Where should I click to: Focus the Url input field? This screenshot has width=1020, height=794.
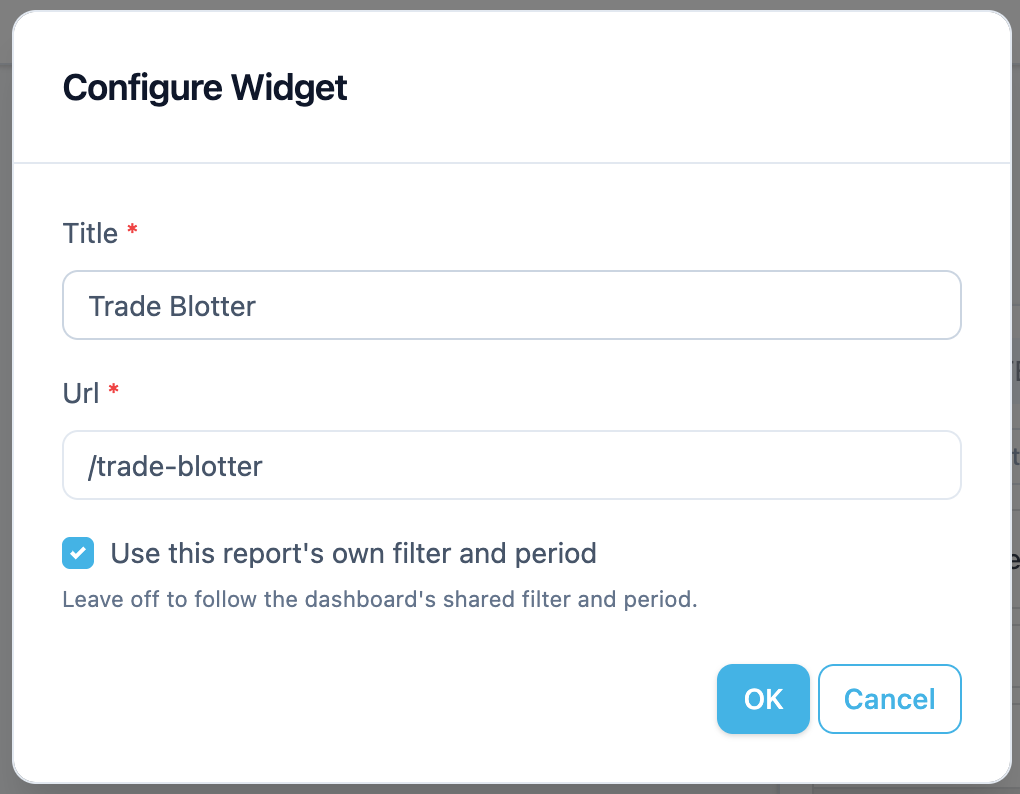point(511,465)
